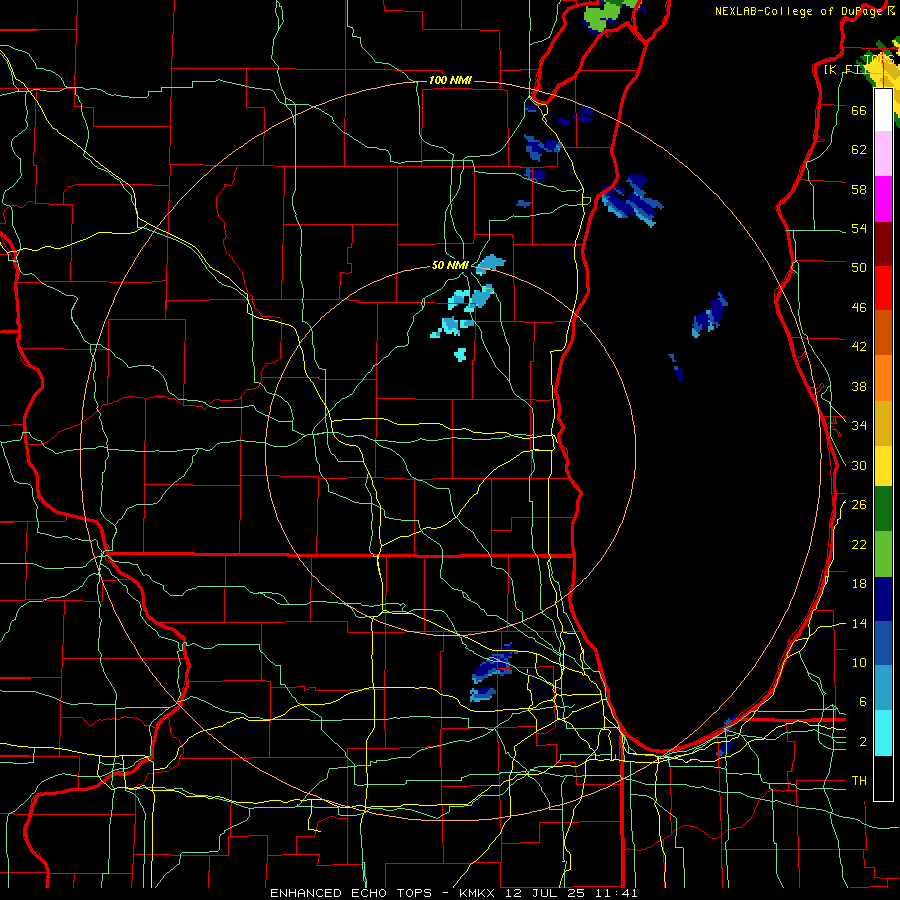Click the '50' scale label
Viewport: 900px width, 900px height.
(x=859, y=267)
